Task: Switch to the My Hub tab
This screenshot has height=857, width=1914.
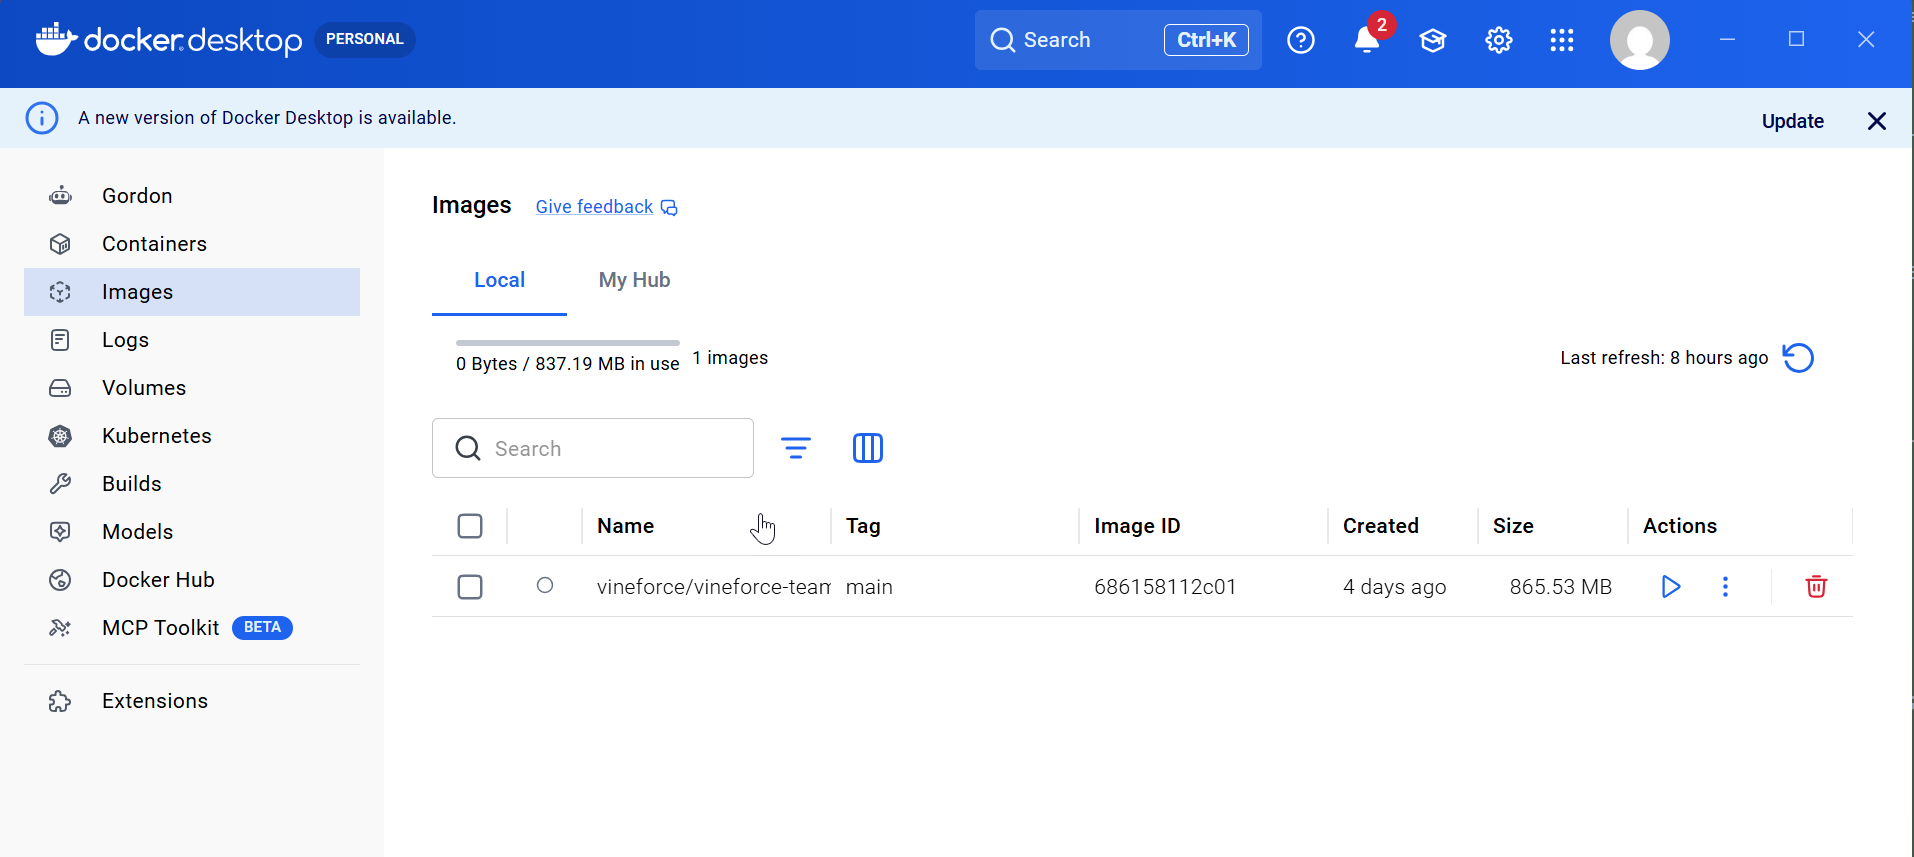Action: (634, 280)
